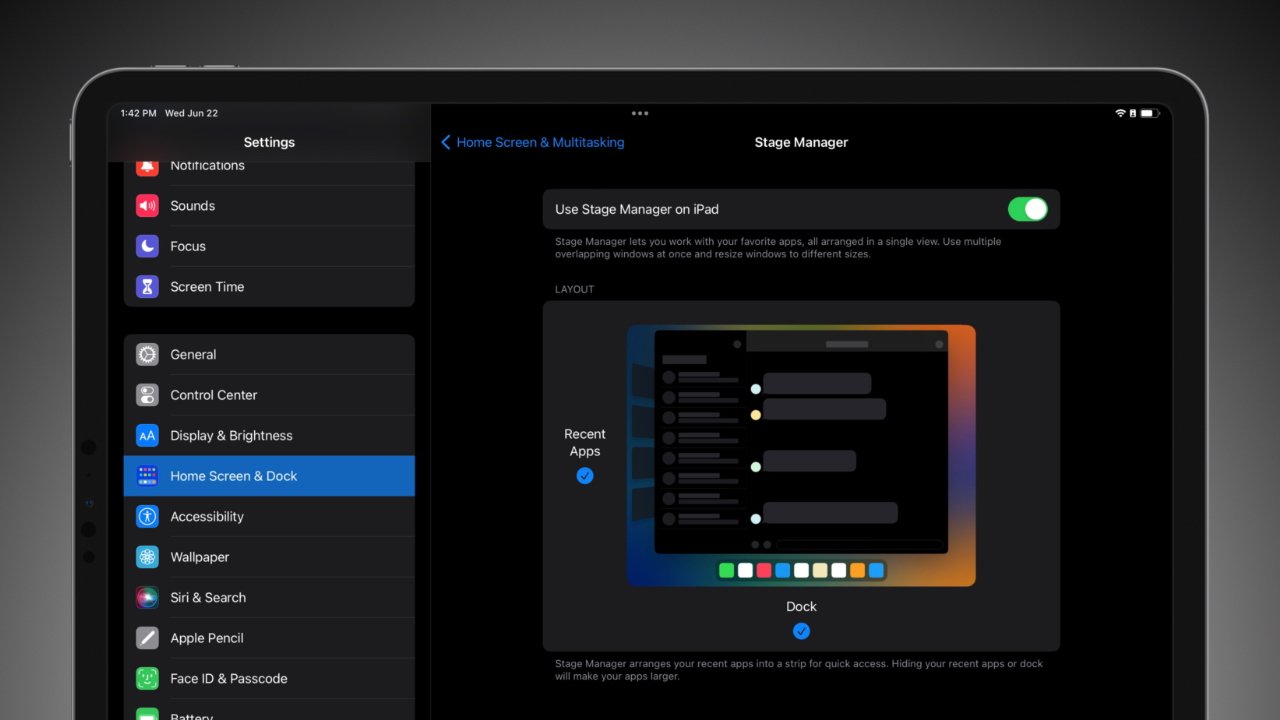Viewport: 1280px width, 720px height.
Task: Tap the Screen Time hourglass icon
Action: point(147,287)
